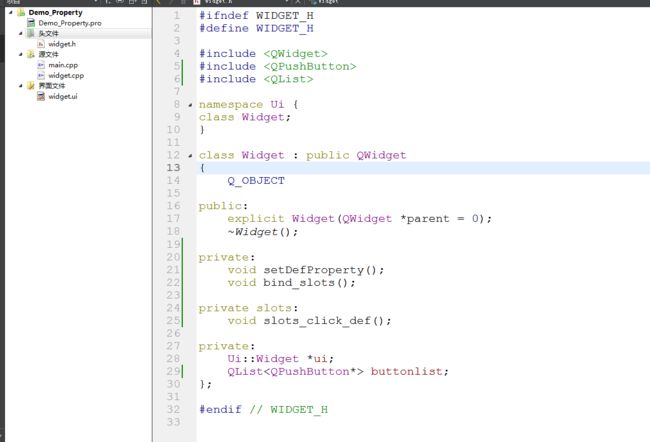Click line number 13 in the gutter
Viewport: 650px width, 442px height.
(x=173, y=168)
